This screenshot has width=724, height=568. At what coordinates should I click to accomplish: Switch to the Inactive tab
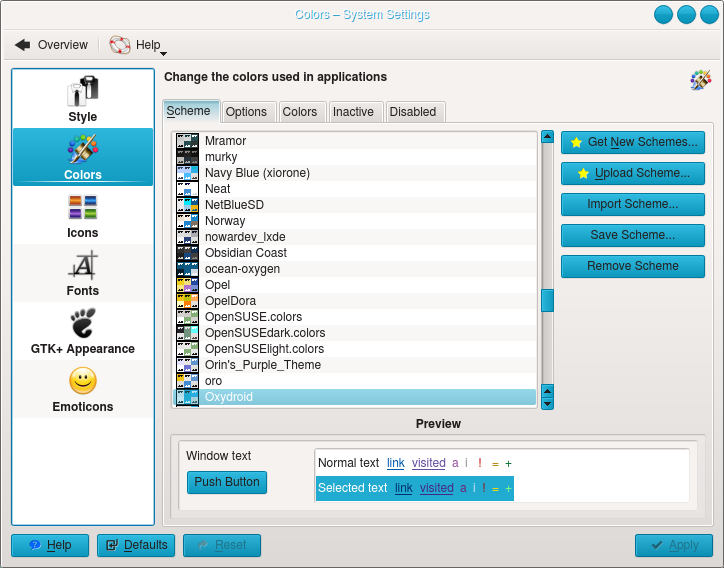[356, 112]
